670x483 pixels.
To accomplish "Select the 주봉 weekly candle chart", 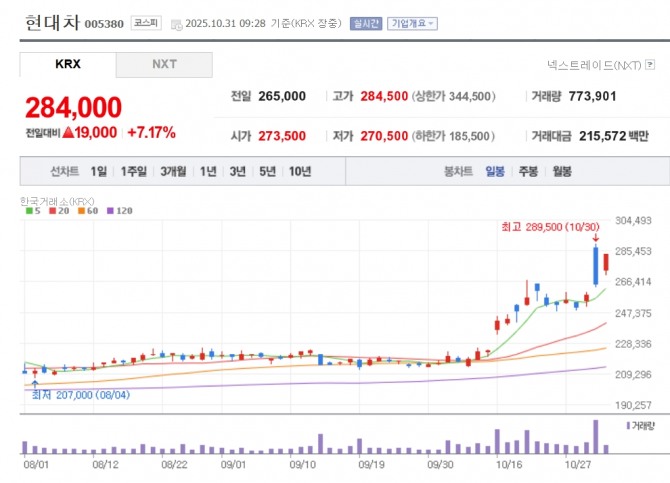I will point(528,171).
